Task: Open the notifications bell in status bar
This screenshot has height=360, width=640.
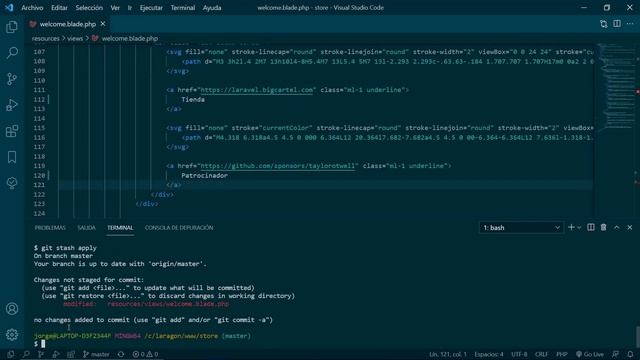Action: [630, 354]
